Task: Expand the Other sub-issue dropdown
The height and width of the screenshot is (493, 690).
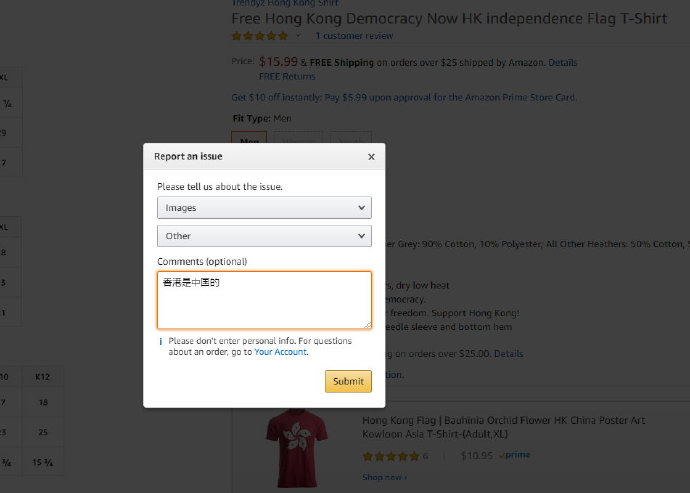Action: click(x=264, y=236)
